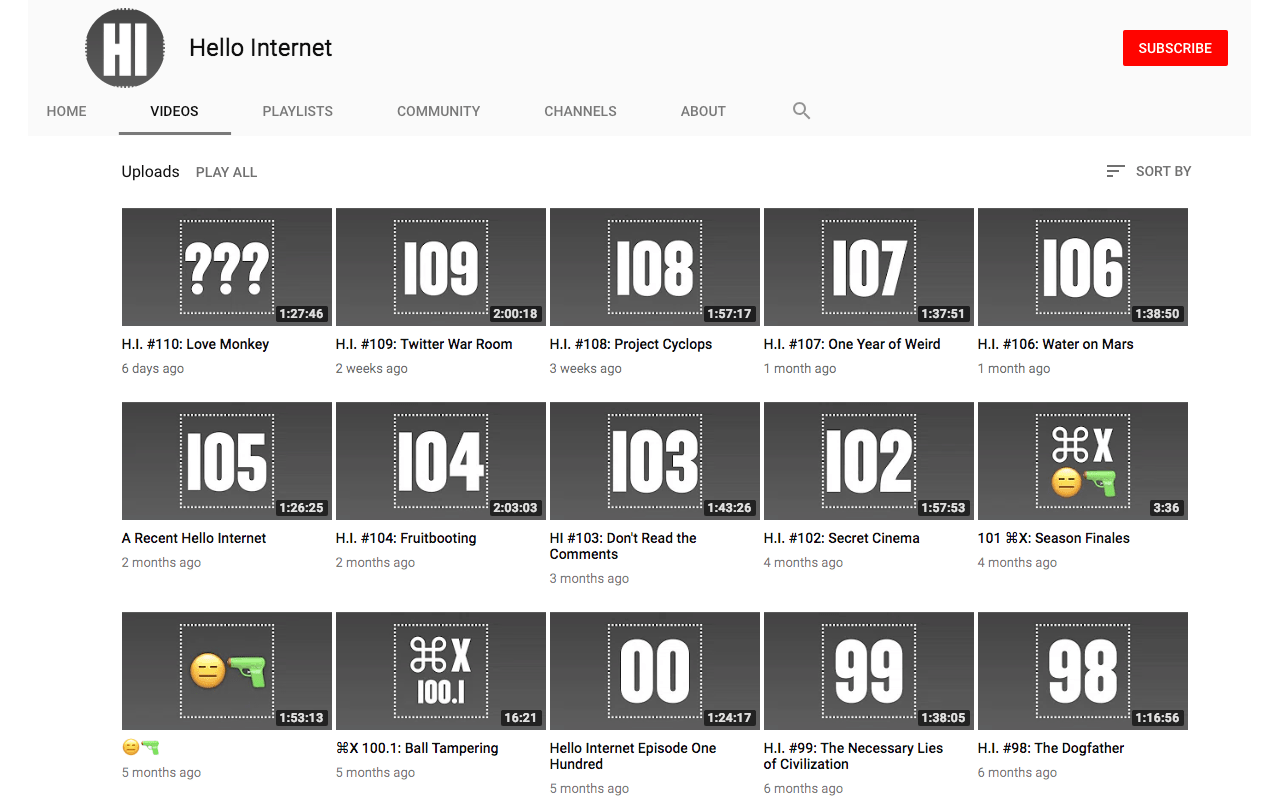1280x800 pixels.
Task: Open the 98 video thumbnail
Action: coord(1083,671)
